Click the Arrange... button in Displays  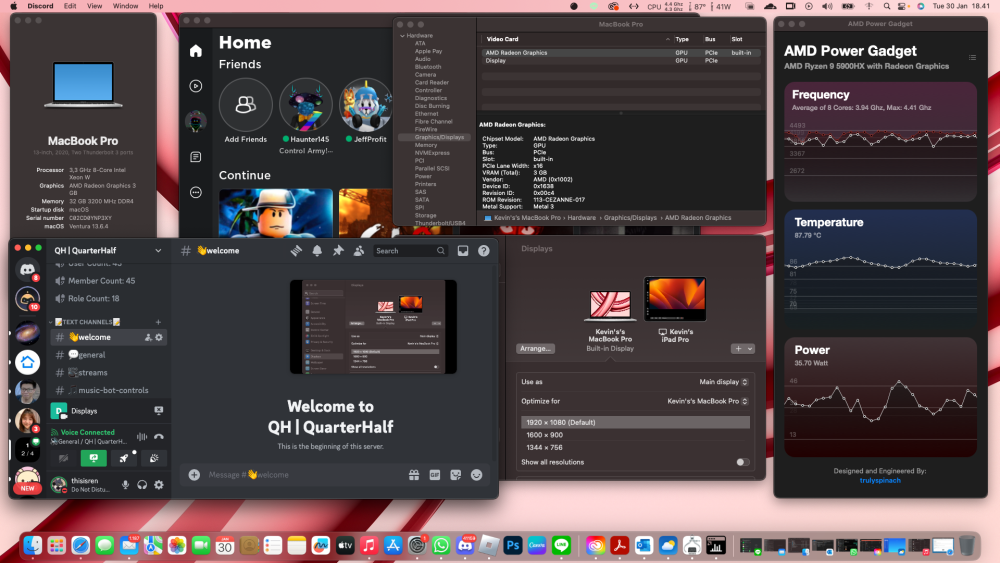tap(535, 349)
